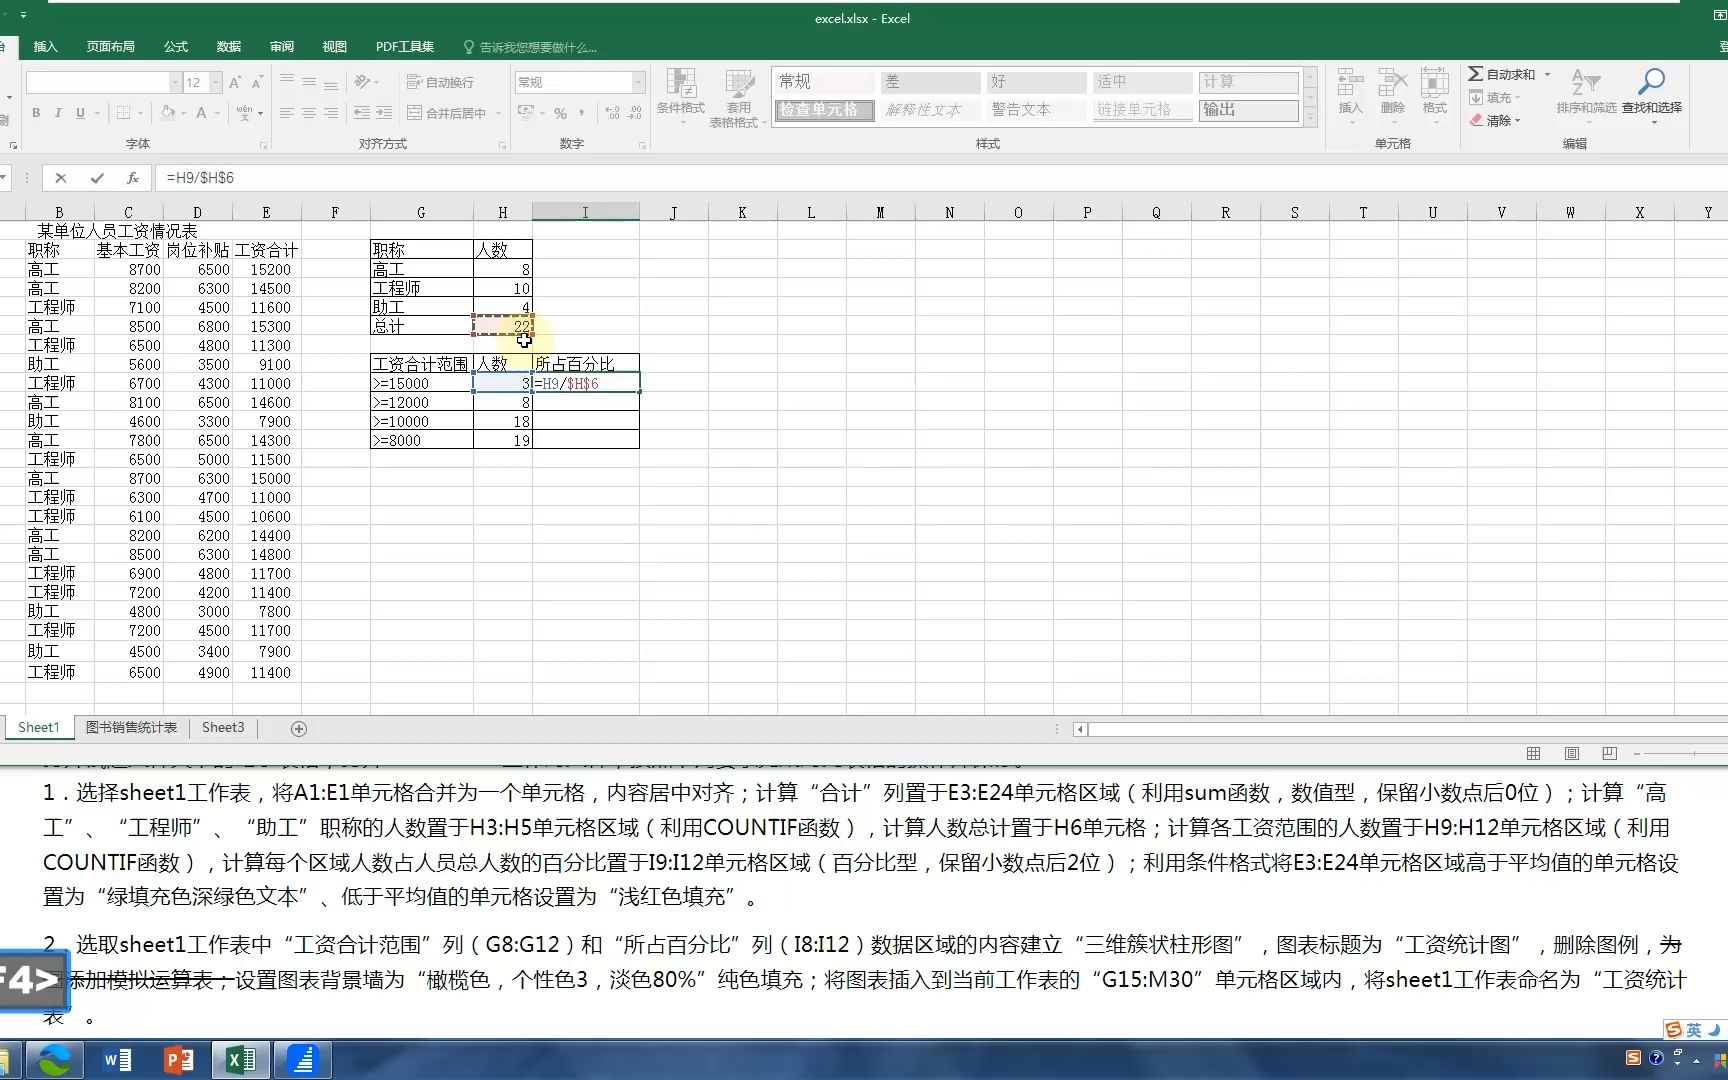Align cell text to the left
Image resolution: width=1728 pixels, height=1080 pixels.
287,113
